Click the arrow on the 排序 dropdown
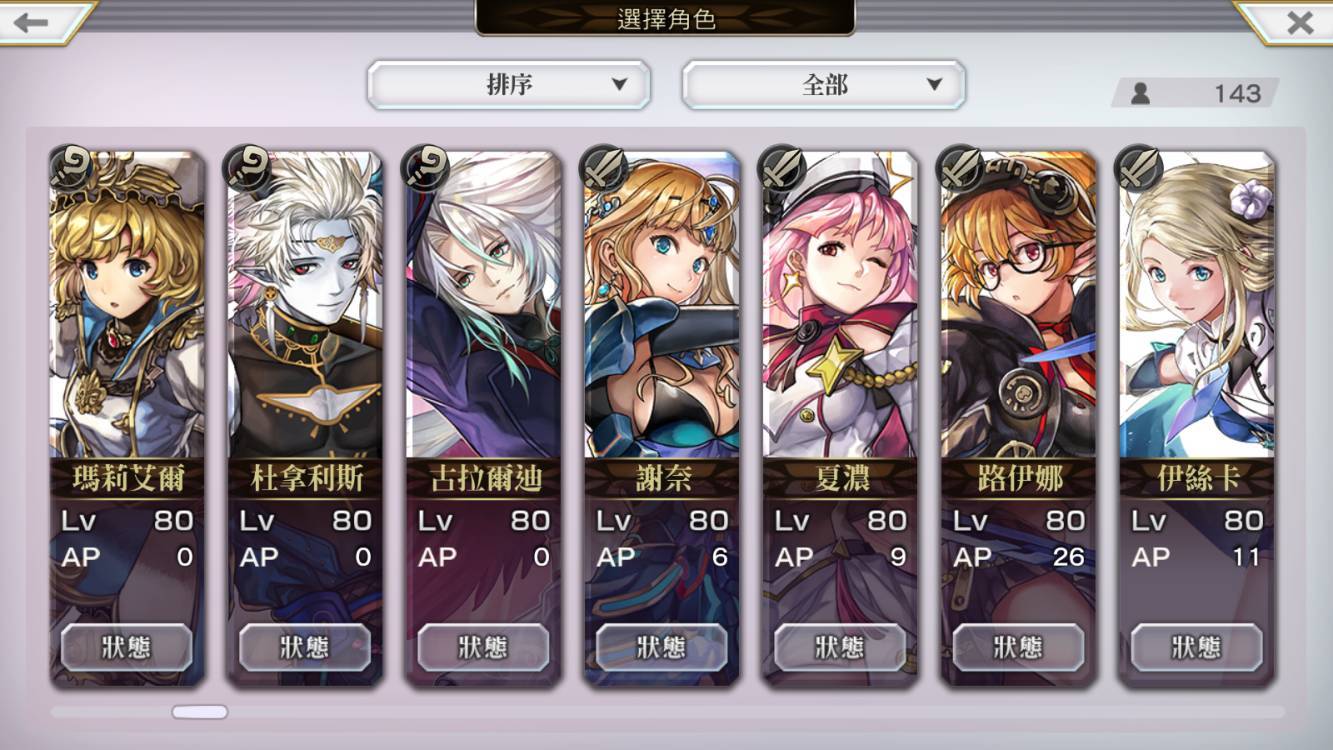This screenshot has width=1333, height=750. (x=619, y=85)
